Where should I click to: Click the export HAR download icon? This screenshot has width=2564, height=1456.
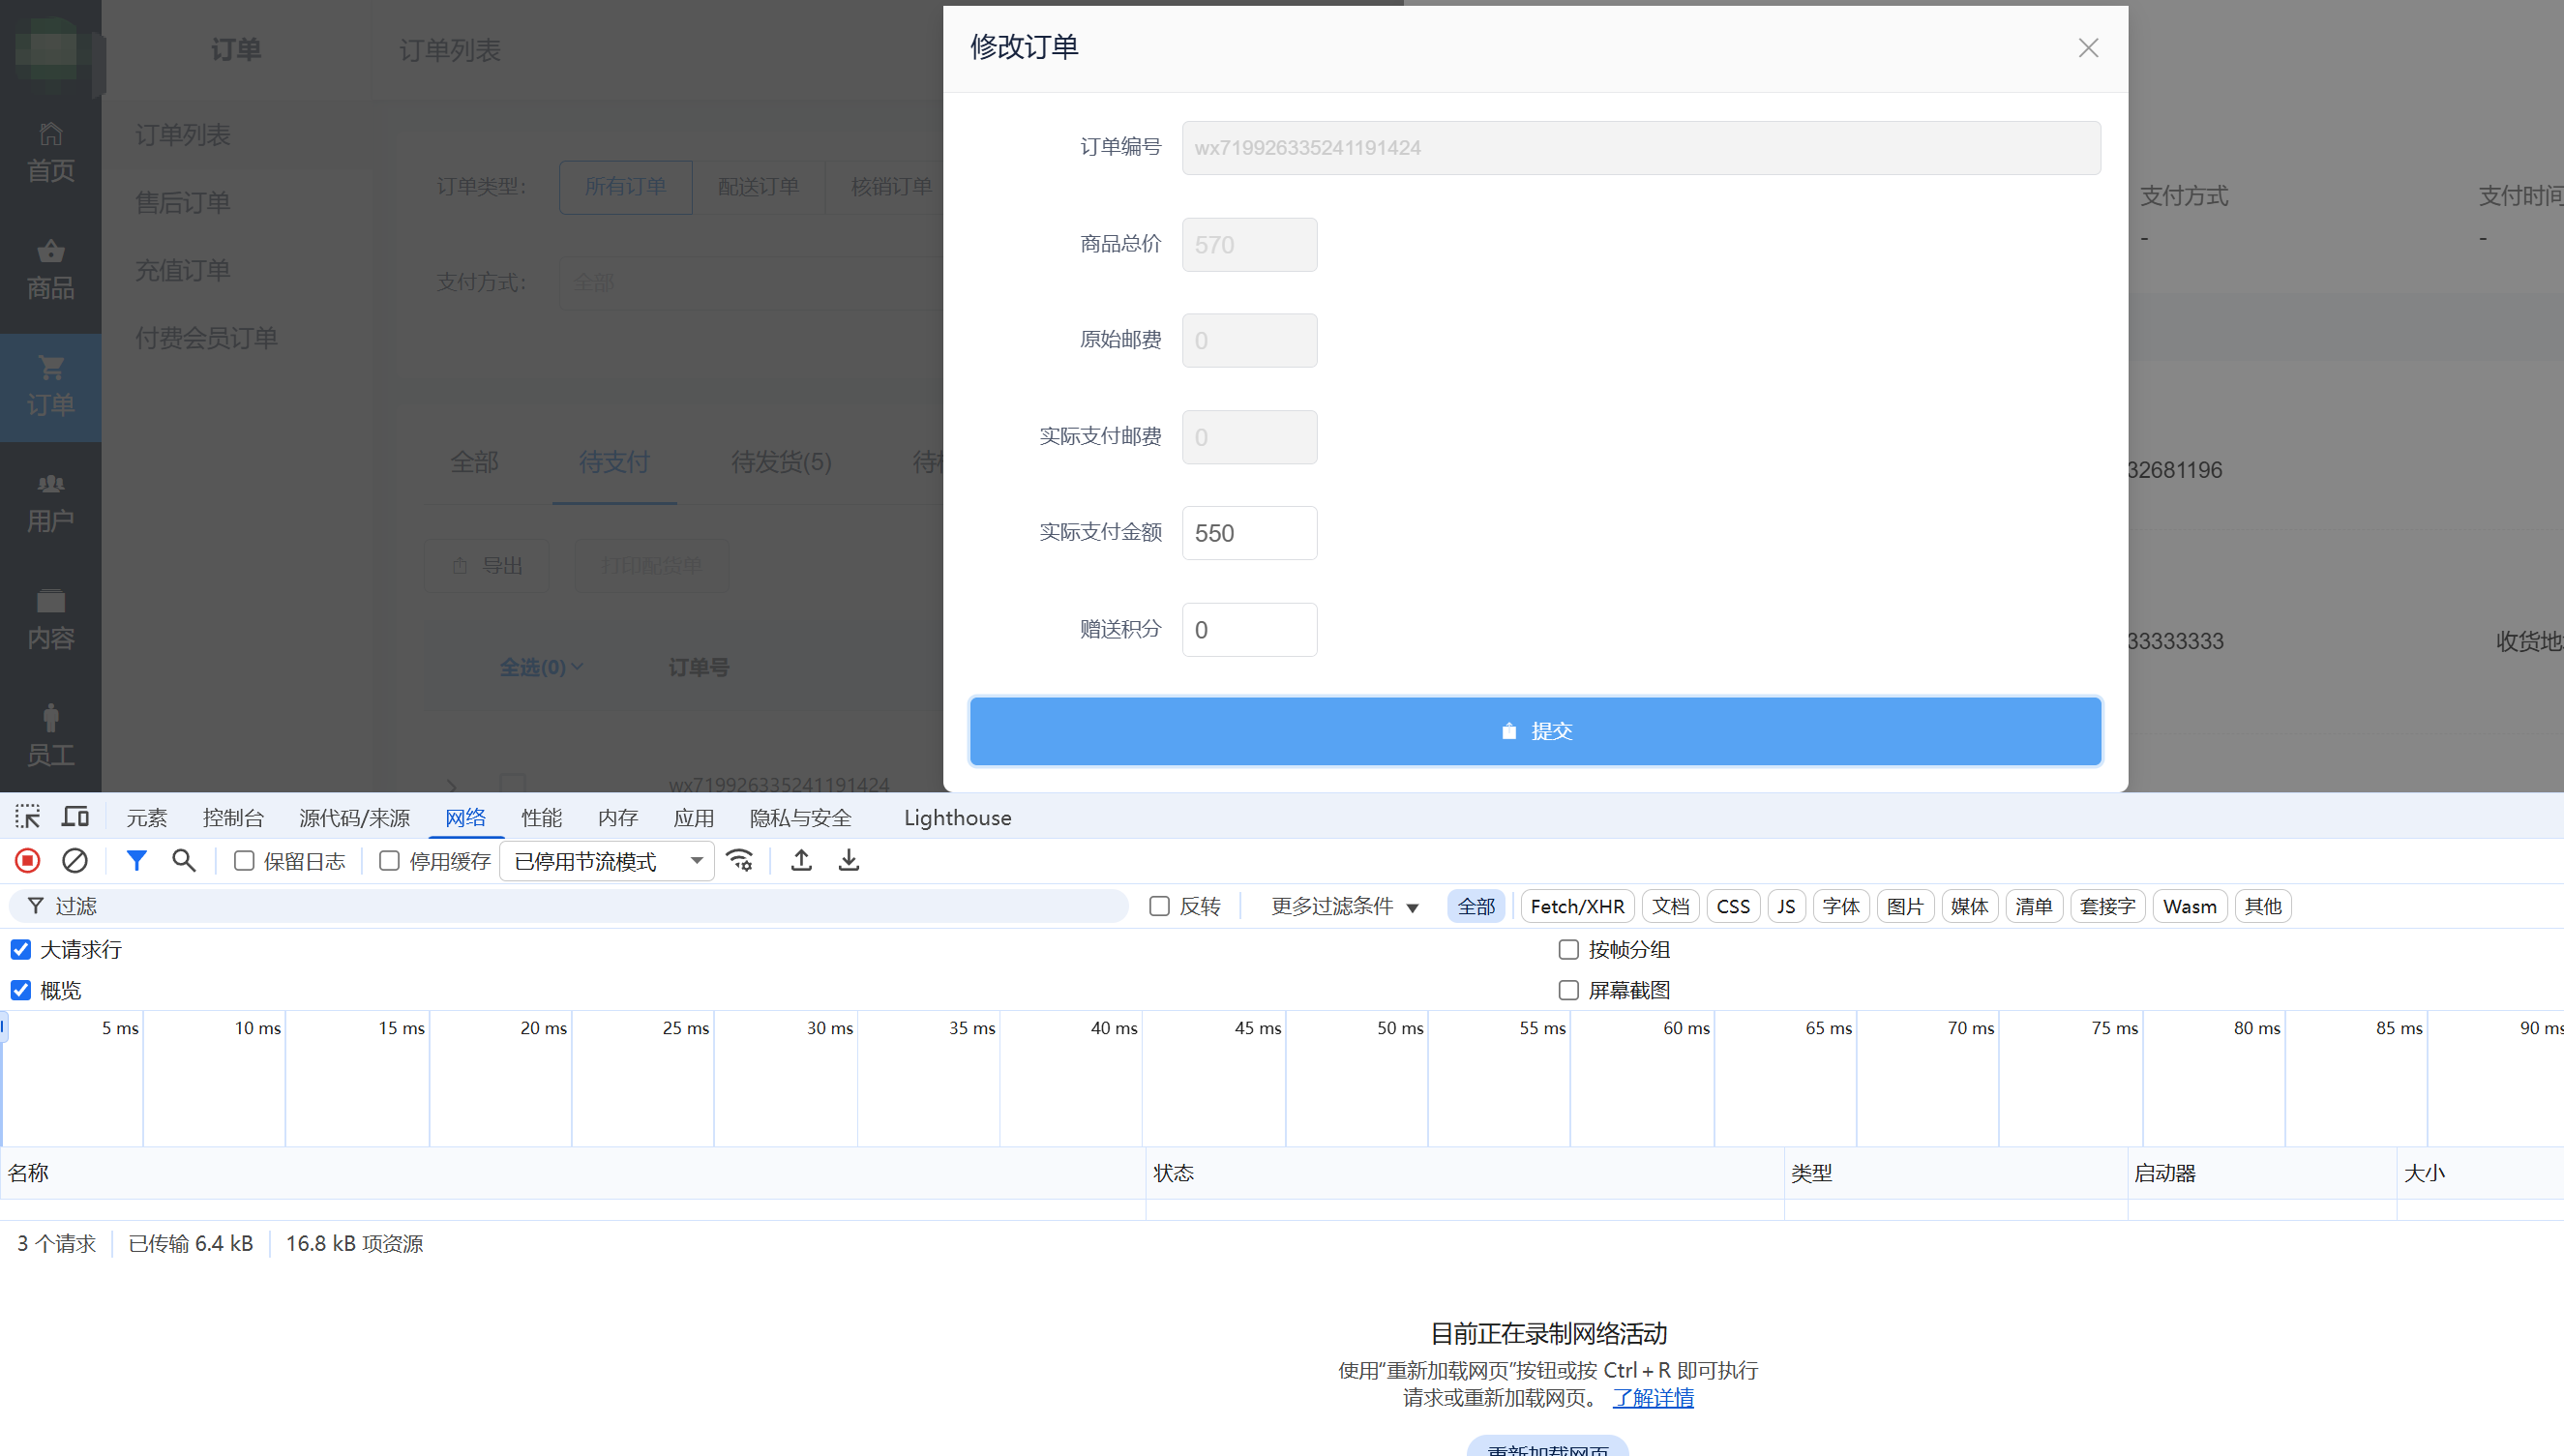point(849,860)
